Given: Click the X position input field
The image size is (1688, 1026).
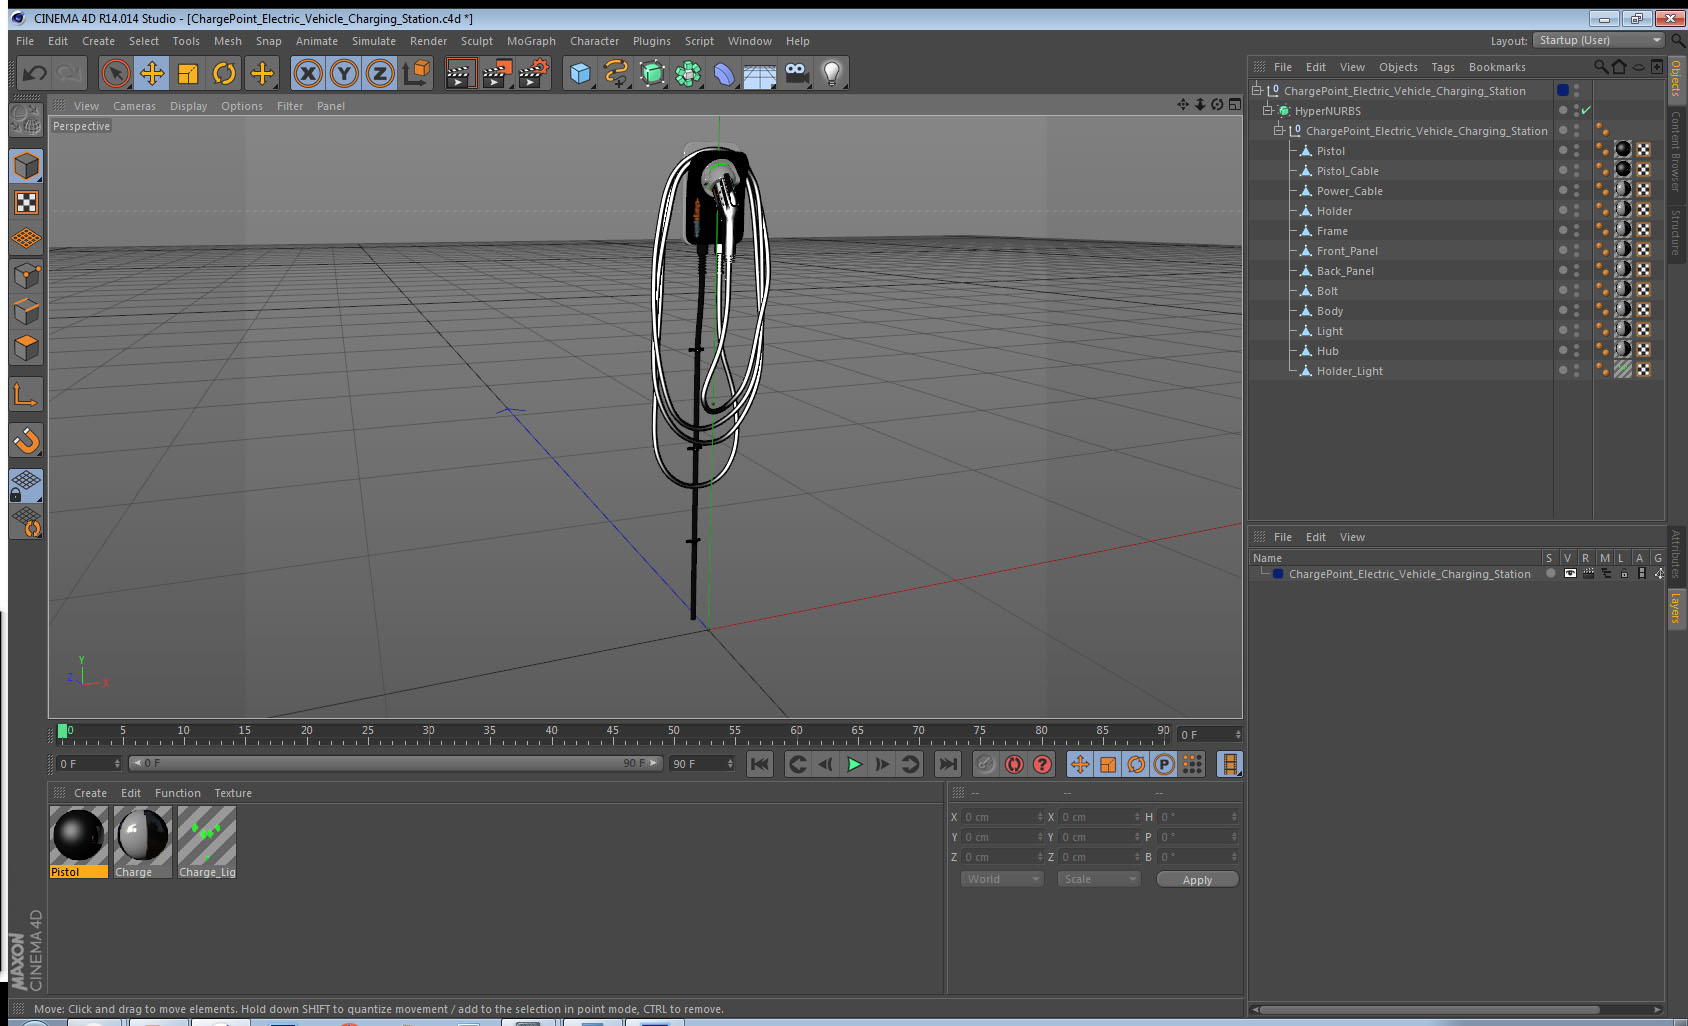Looking at the screenshot, I should pyautogui.click(x=1003, y=817).
